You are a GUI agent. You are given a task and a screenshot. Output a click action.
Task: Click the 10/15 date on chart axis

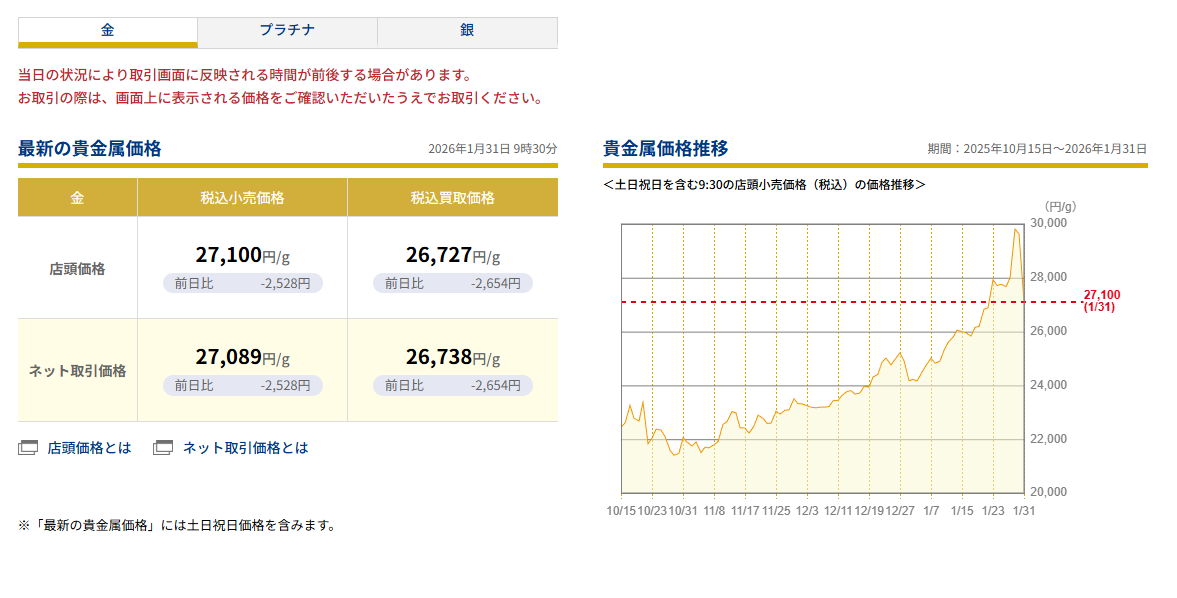(x=621, y=510)
